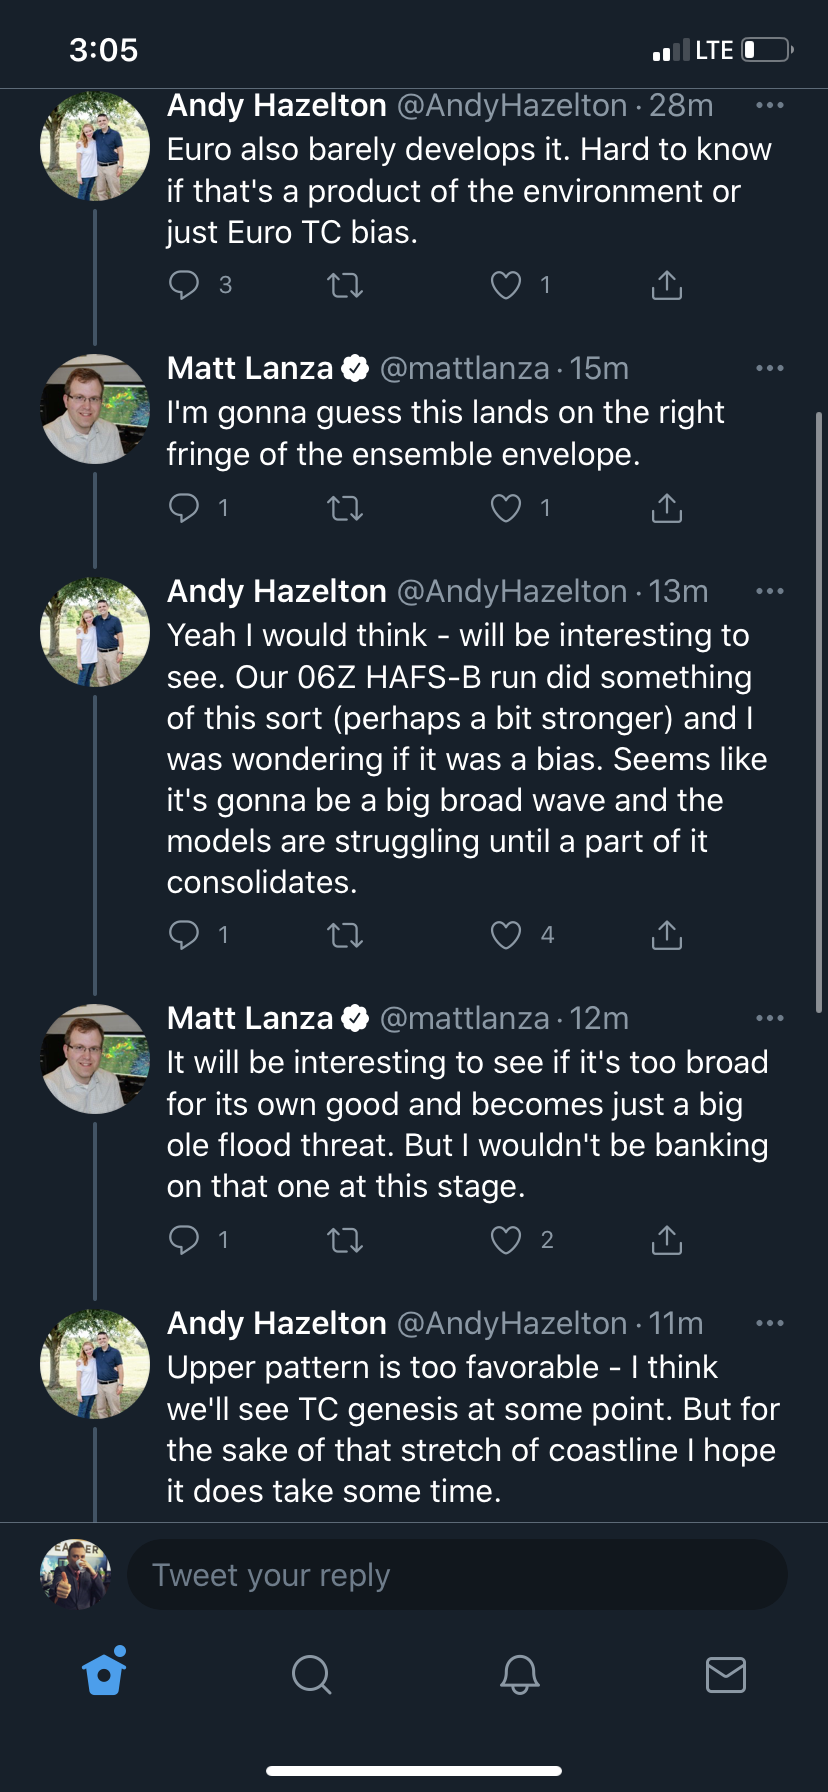Viewport: 828px width, 1792px height.
Task: Reply to Matt Lanza's 12m tweet
Action: 184,1240
